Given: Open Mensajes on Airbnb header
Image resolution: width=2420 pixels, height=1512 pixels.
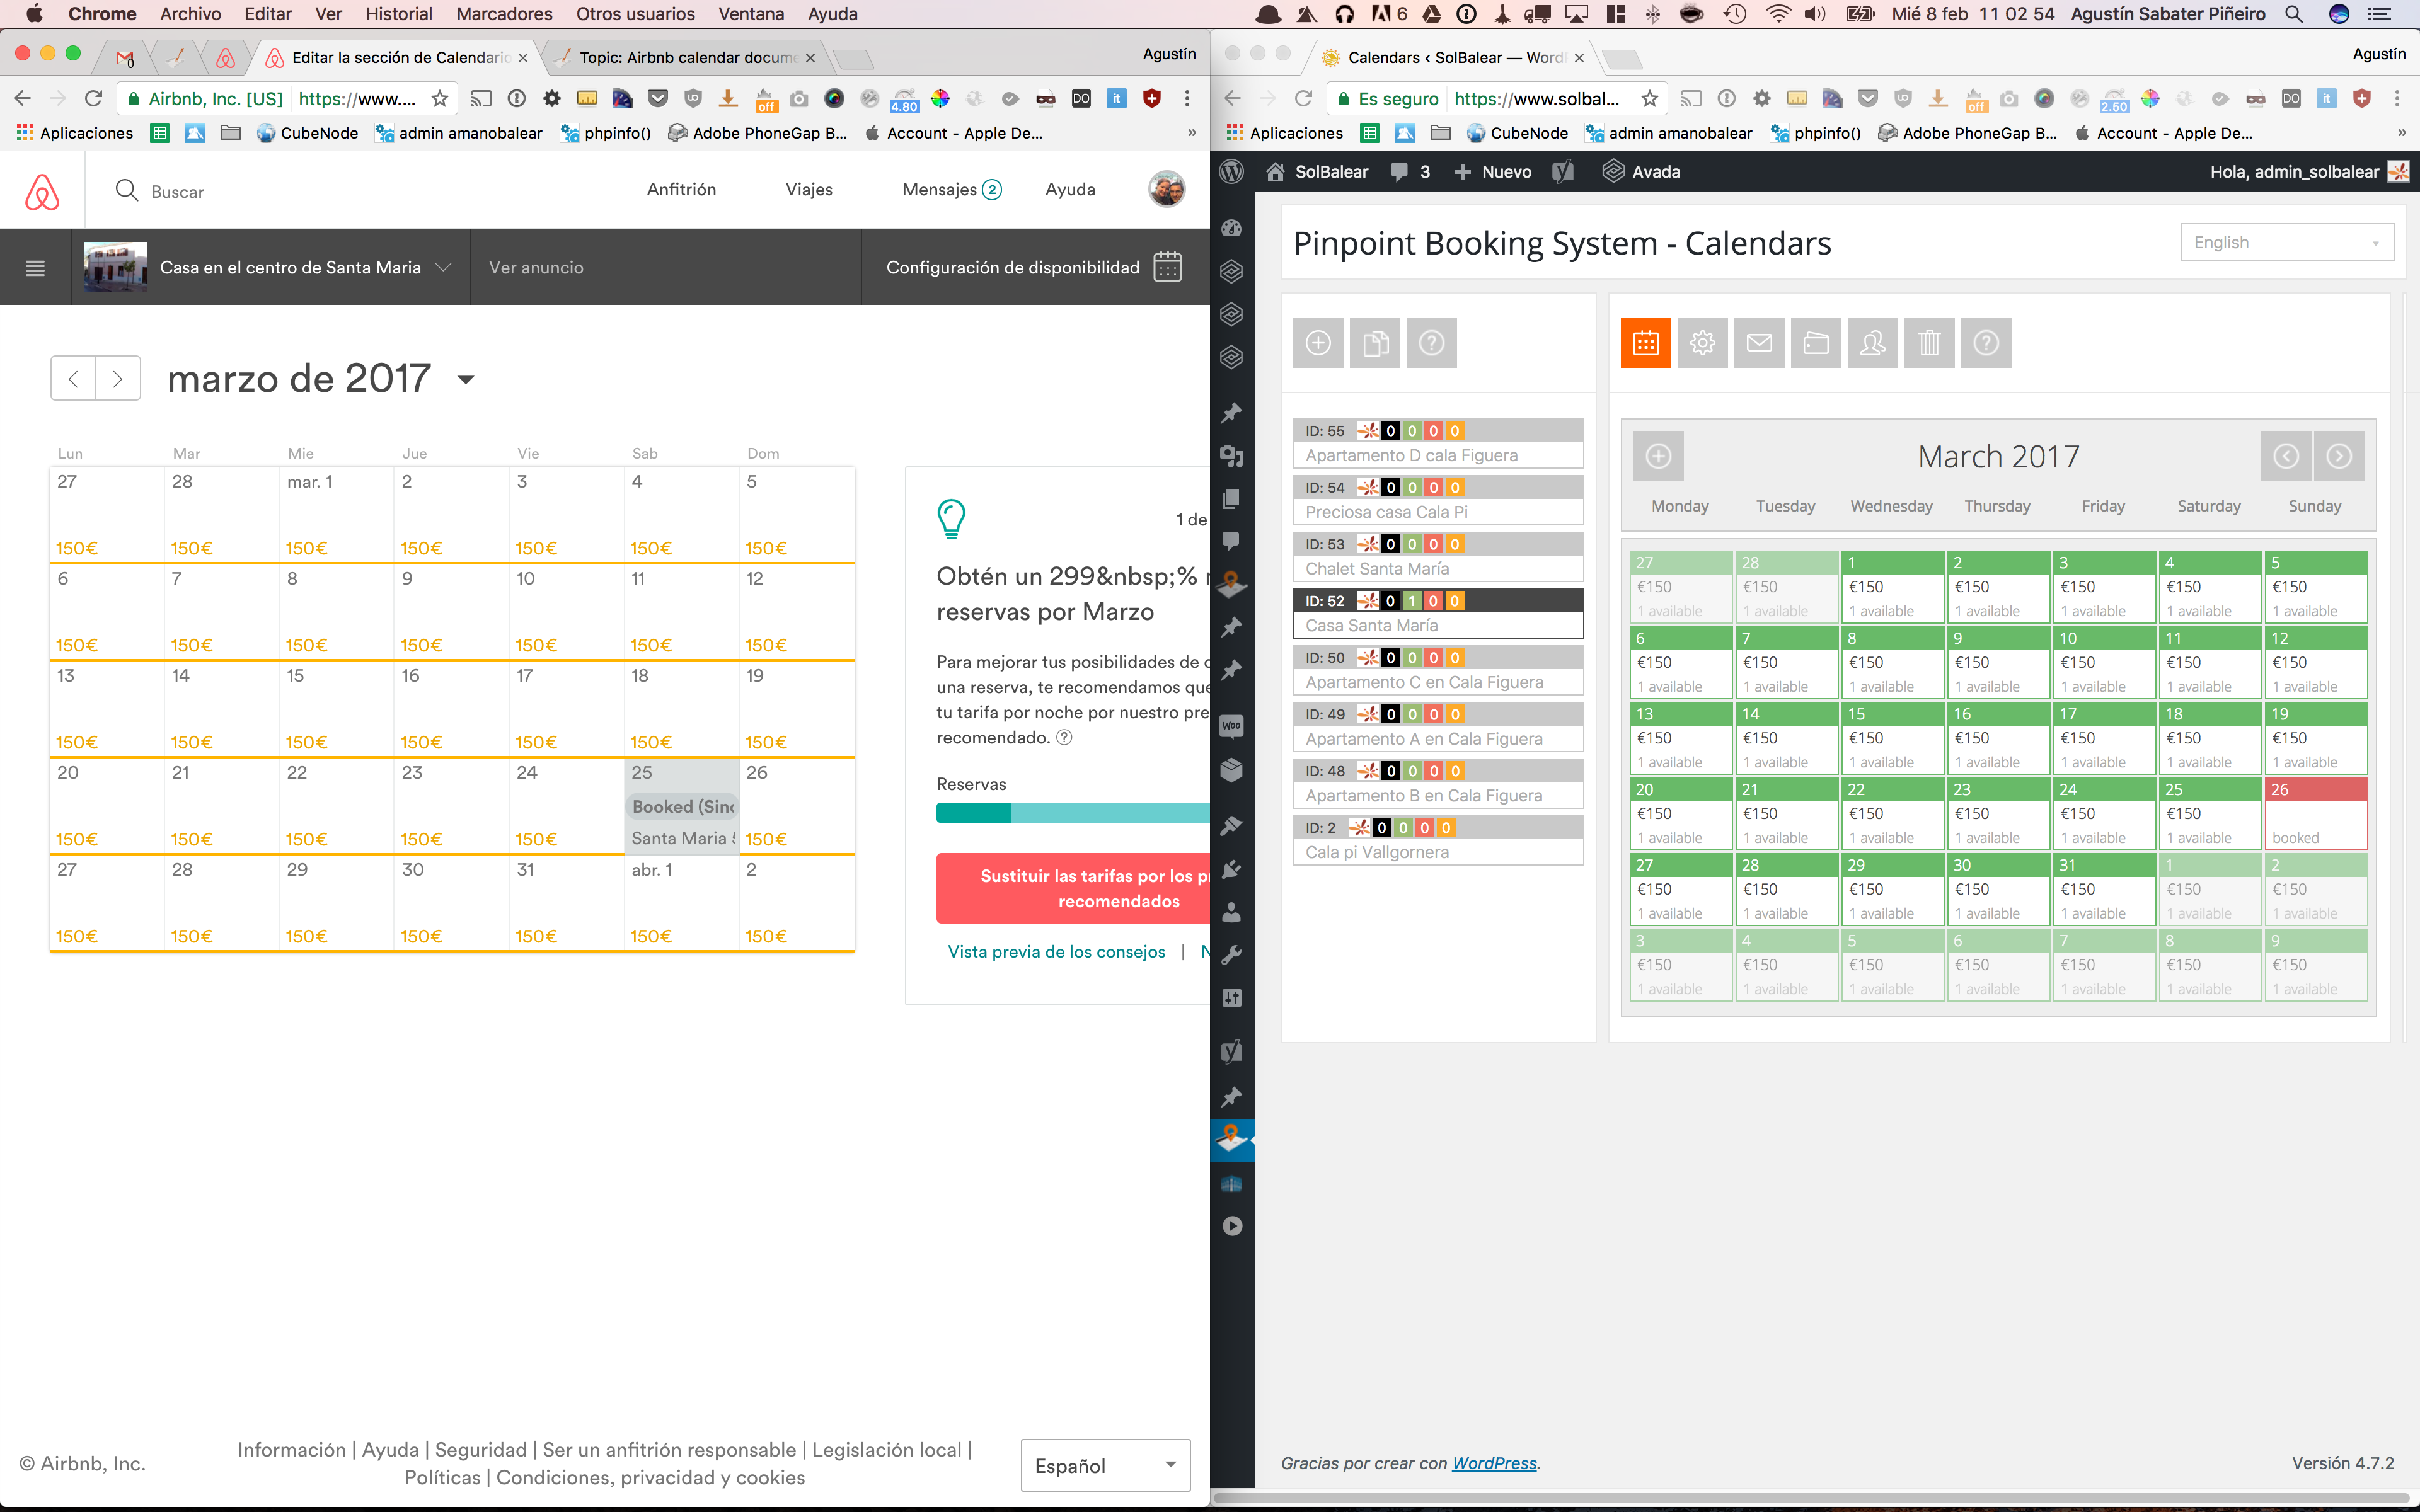Looking at the screenshot, I should [x=951, y=189].
